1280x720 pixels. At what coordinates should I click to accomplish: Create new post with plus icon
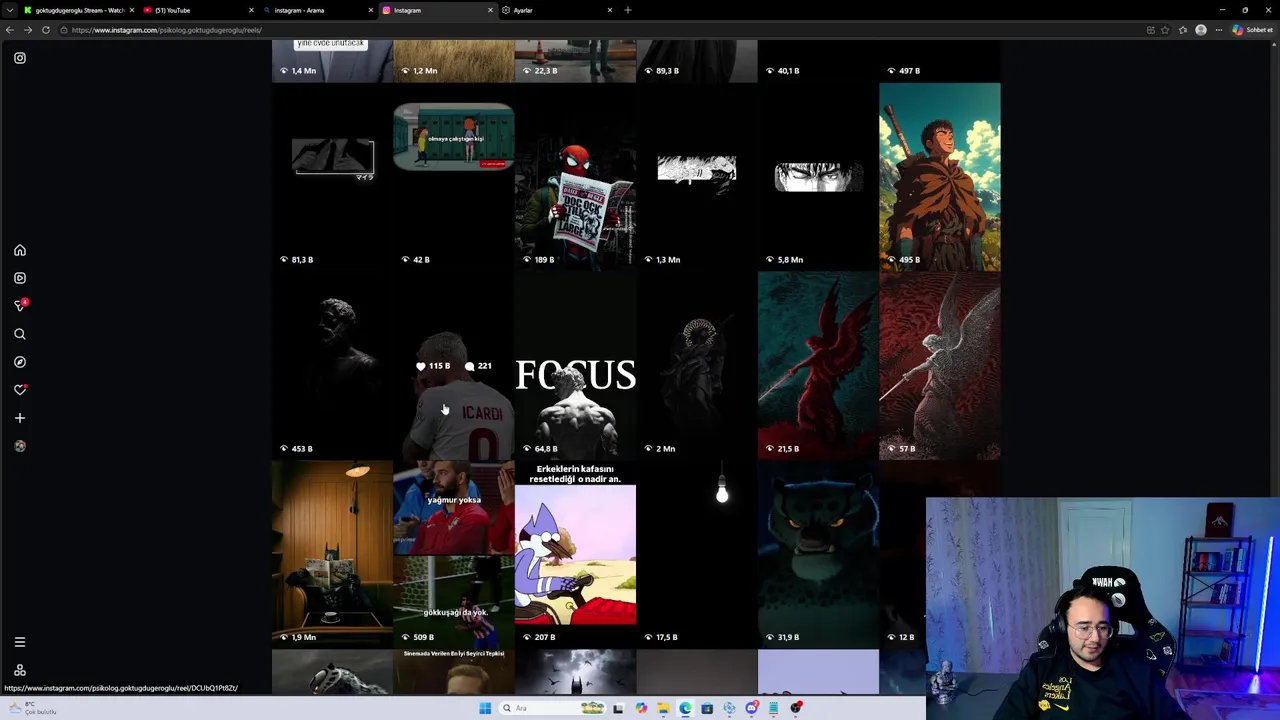pos(20,418)
